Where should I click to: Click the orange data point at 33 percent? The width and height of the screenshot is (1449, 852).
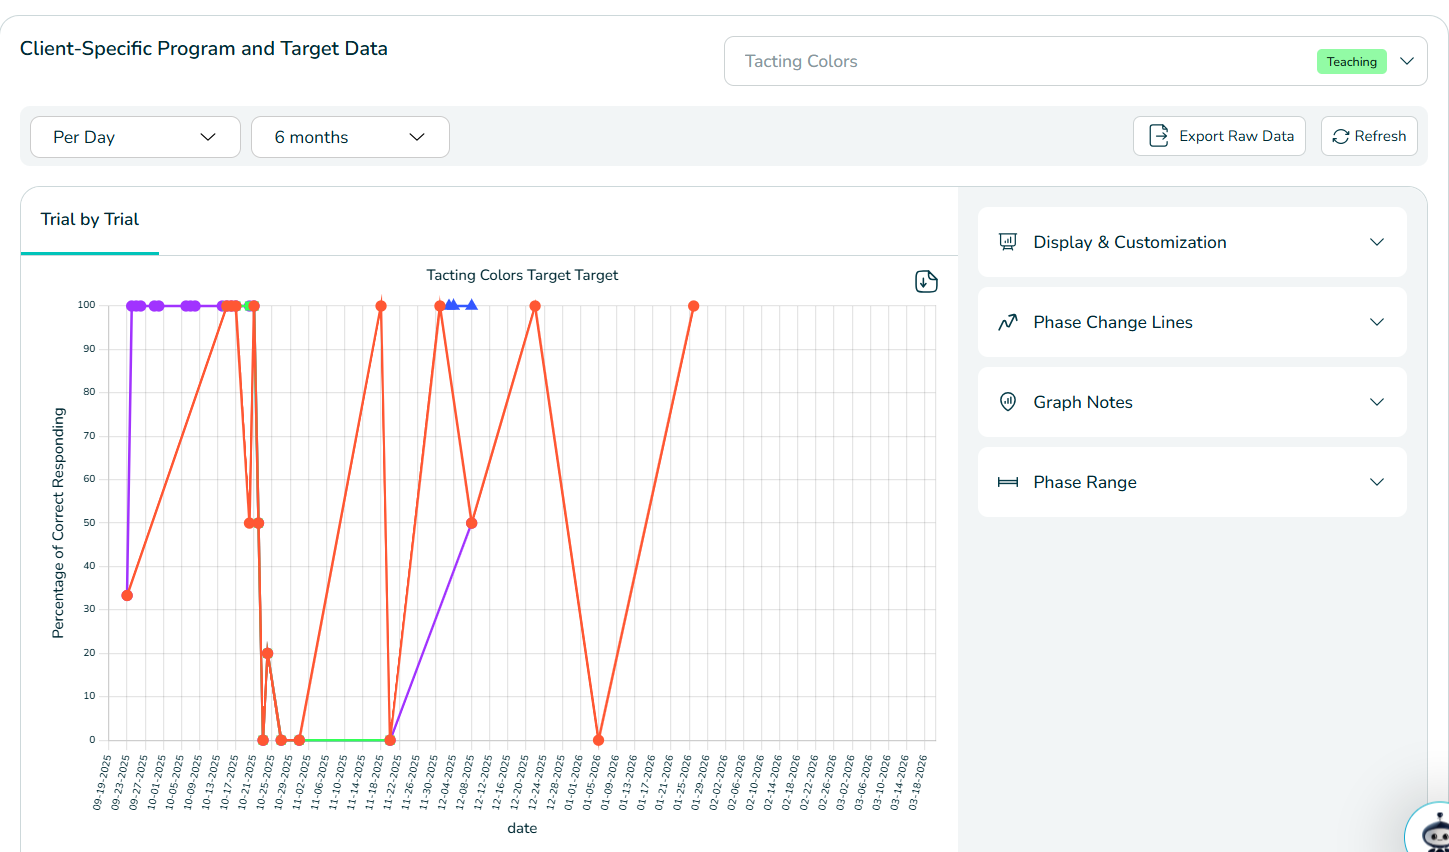[127, 596]
